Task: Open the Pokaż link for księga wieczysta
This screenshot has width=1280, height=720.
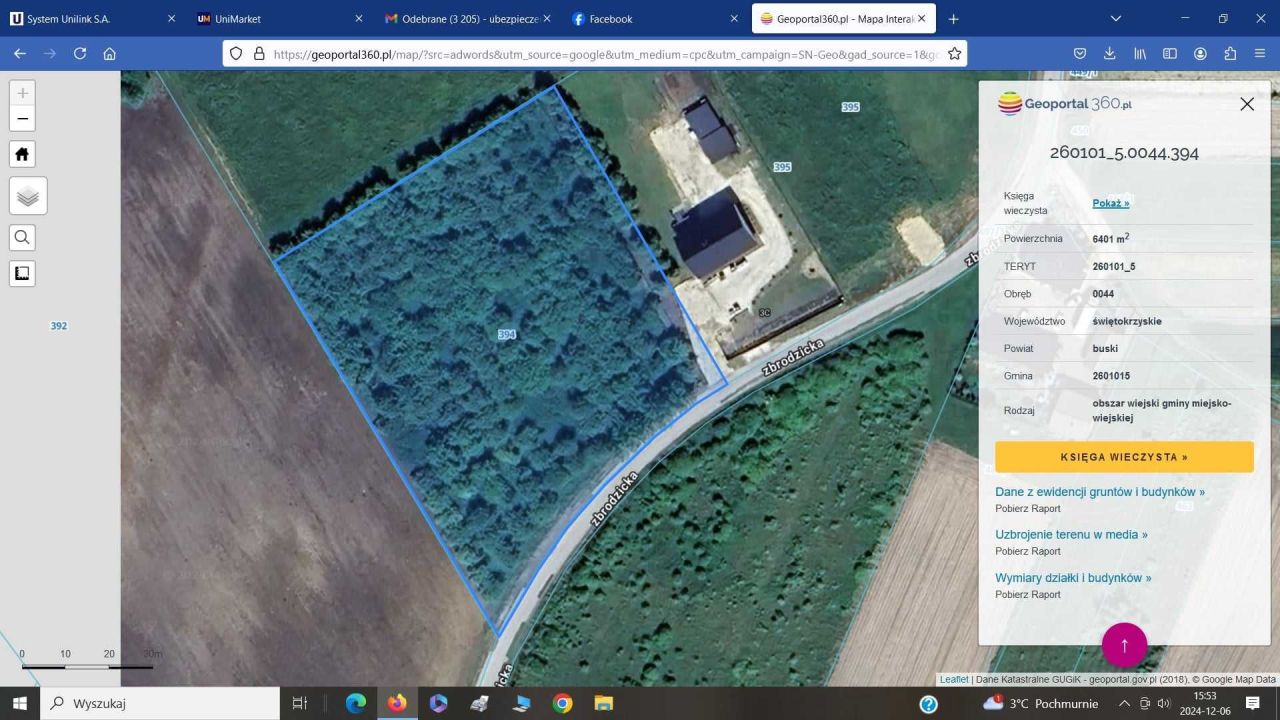Action: coord(1110,203)
